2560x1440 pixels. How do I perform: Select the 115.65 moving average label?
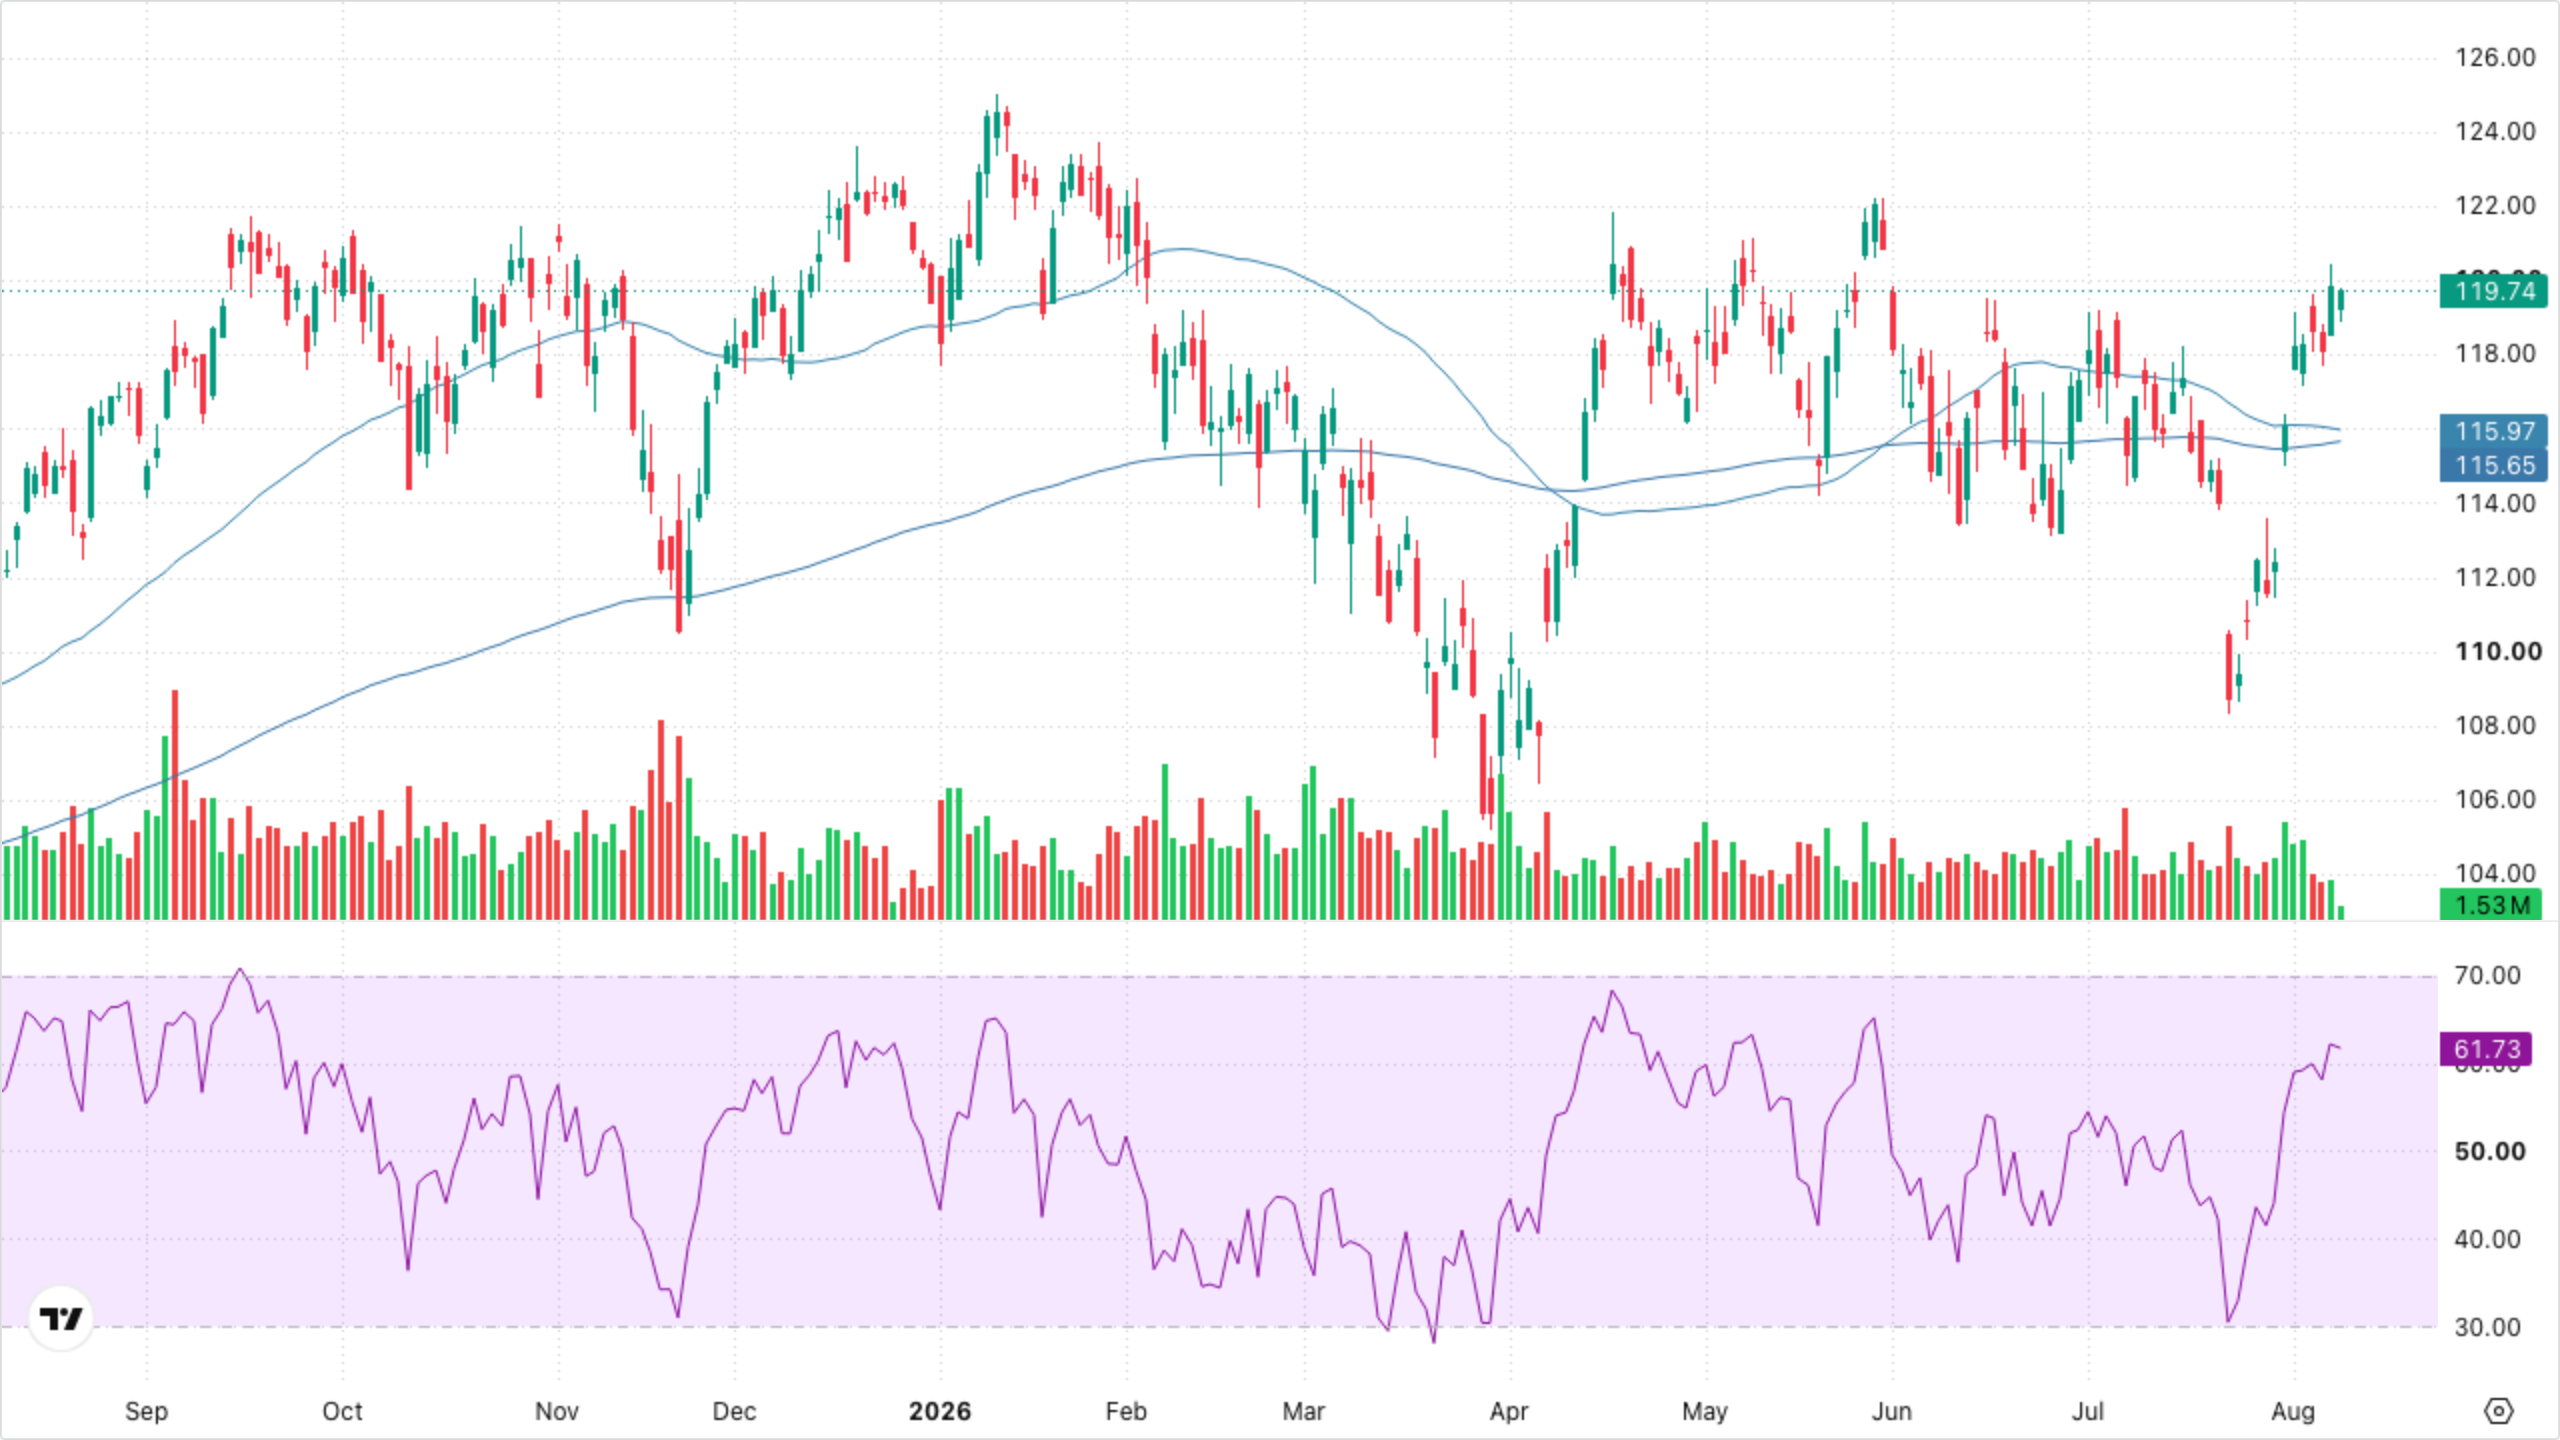click(x=2494, y=465)
